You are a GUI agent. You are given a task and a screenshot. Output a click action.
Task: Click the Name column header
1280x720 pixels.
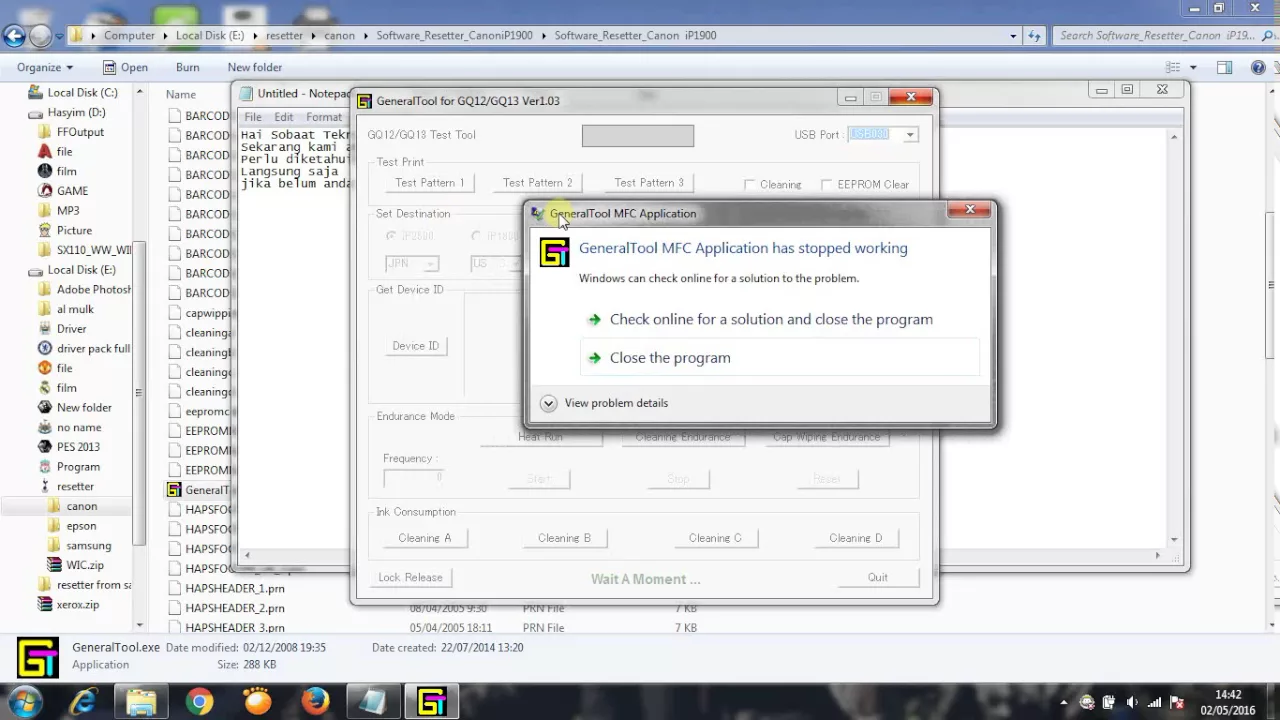click(181, 94)
